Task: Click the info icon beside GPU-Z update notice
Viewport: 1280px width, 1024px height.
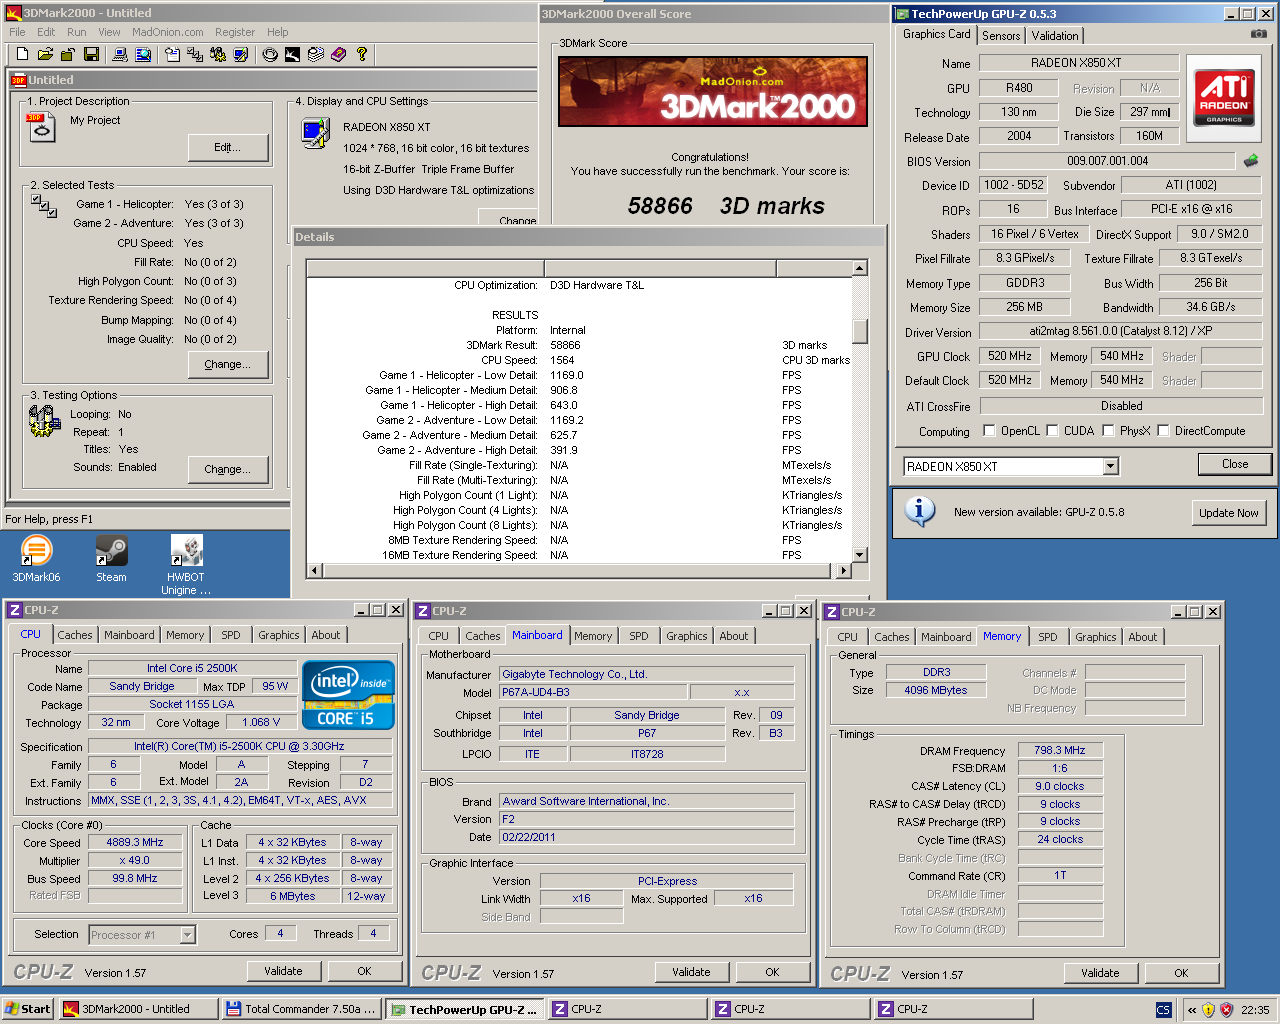Action: pos(919,511)
